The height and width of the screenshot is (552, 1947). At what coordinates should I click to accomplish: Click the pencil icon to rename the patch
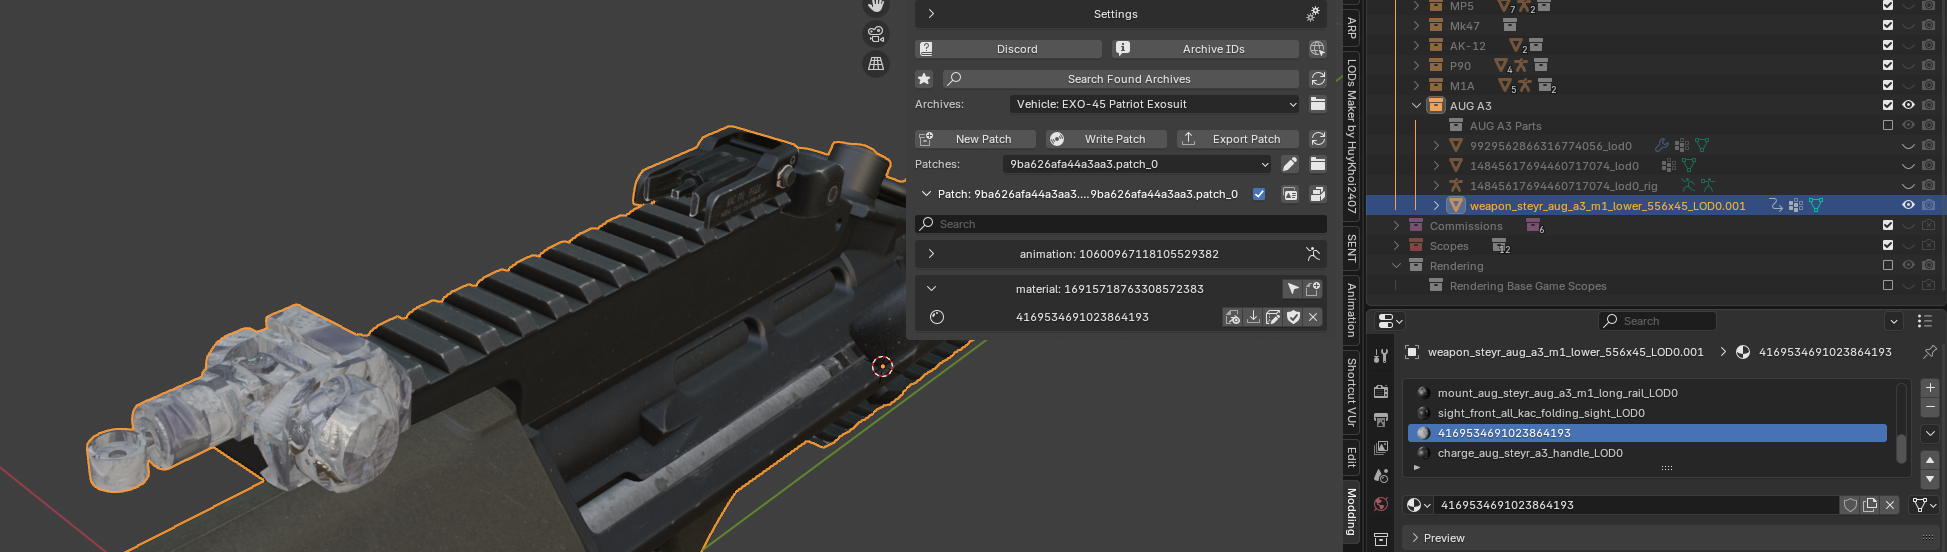pos(1290,164)
